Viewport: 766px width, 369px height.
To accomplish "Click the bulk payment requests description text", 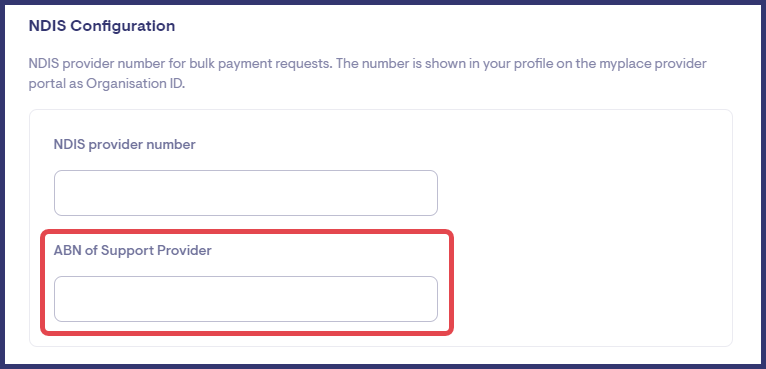I will [x=367, y=74].
